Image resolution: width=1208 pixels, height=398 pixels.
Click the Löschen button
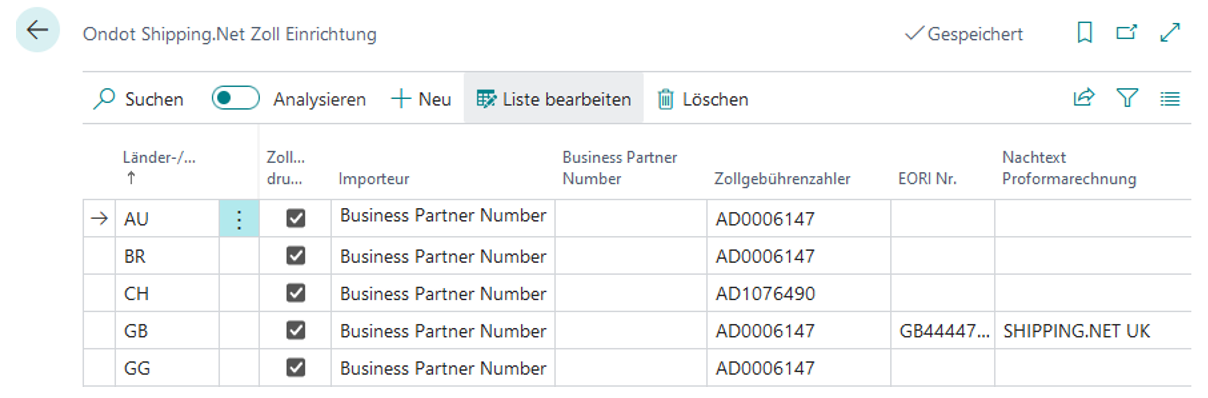tap(703, 99)
